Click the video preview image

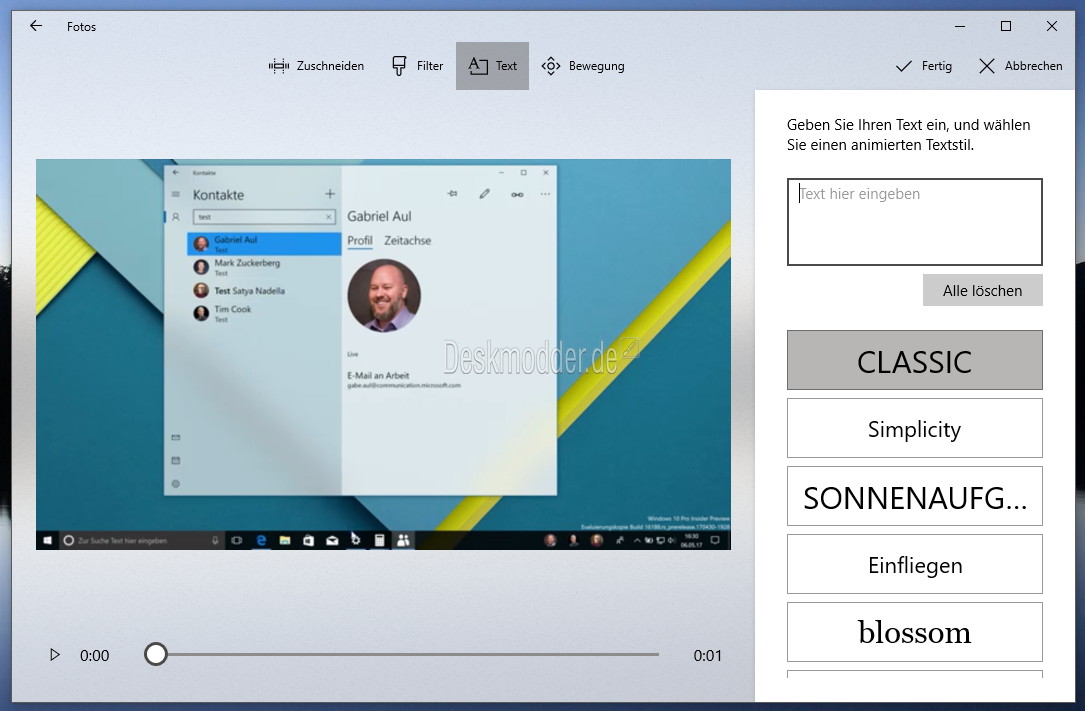point(383,354)
